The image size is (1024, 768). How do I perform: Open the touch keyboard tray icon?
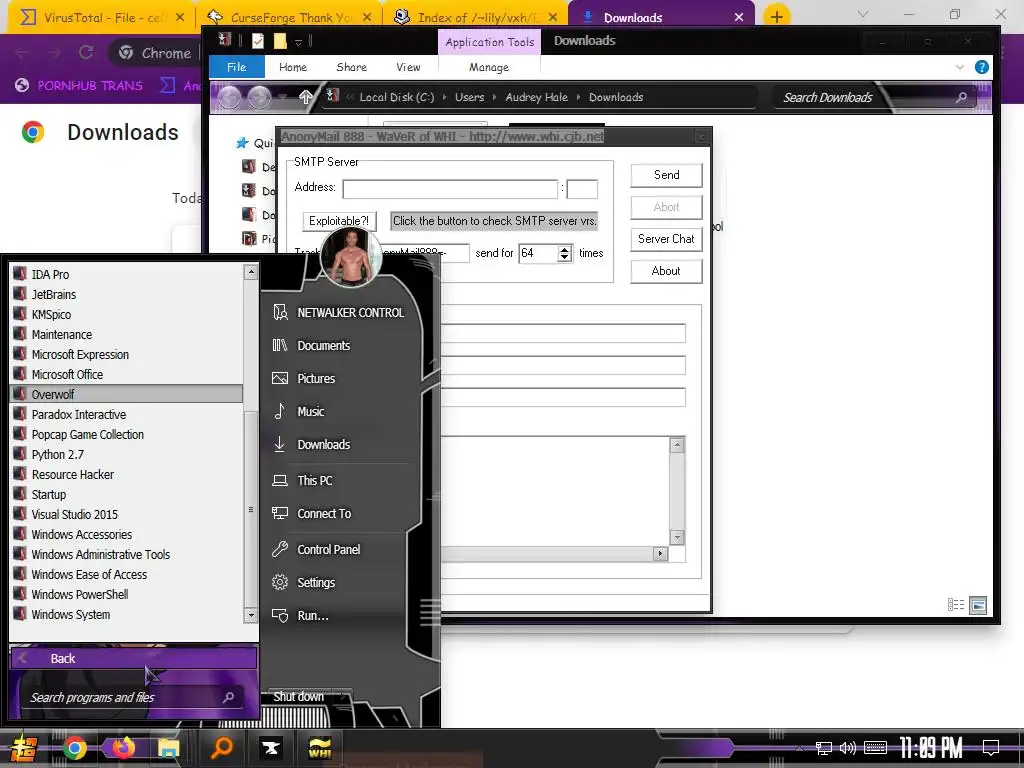pyautogui.click(x=875, y=748)
